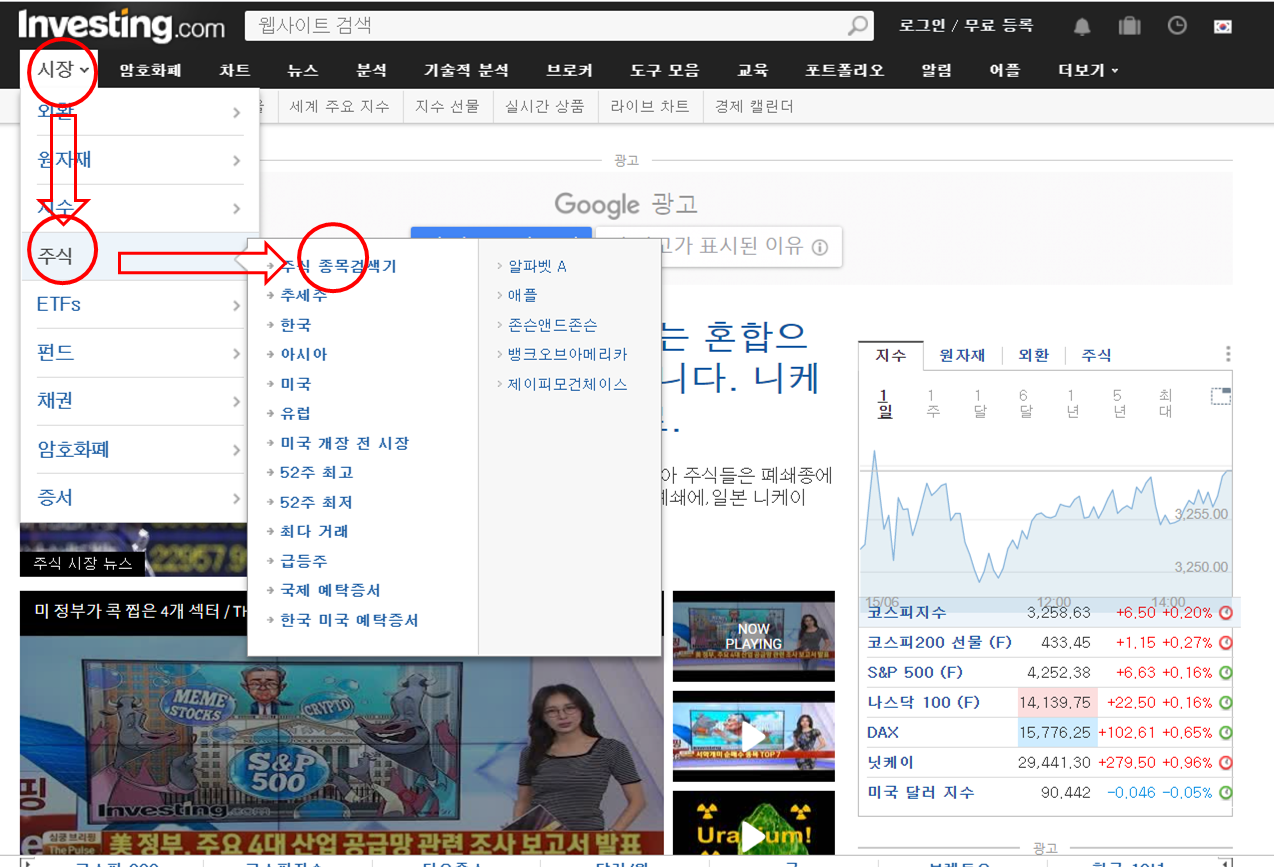Viewport: 1274px width, 867px height.
Task: Choose 52주 최고 submenu entry
Action: (x=317, y=472)
